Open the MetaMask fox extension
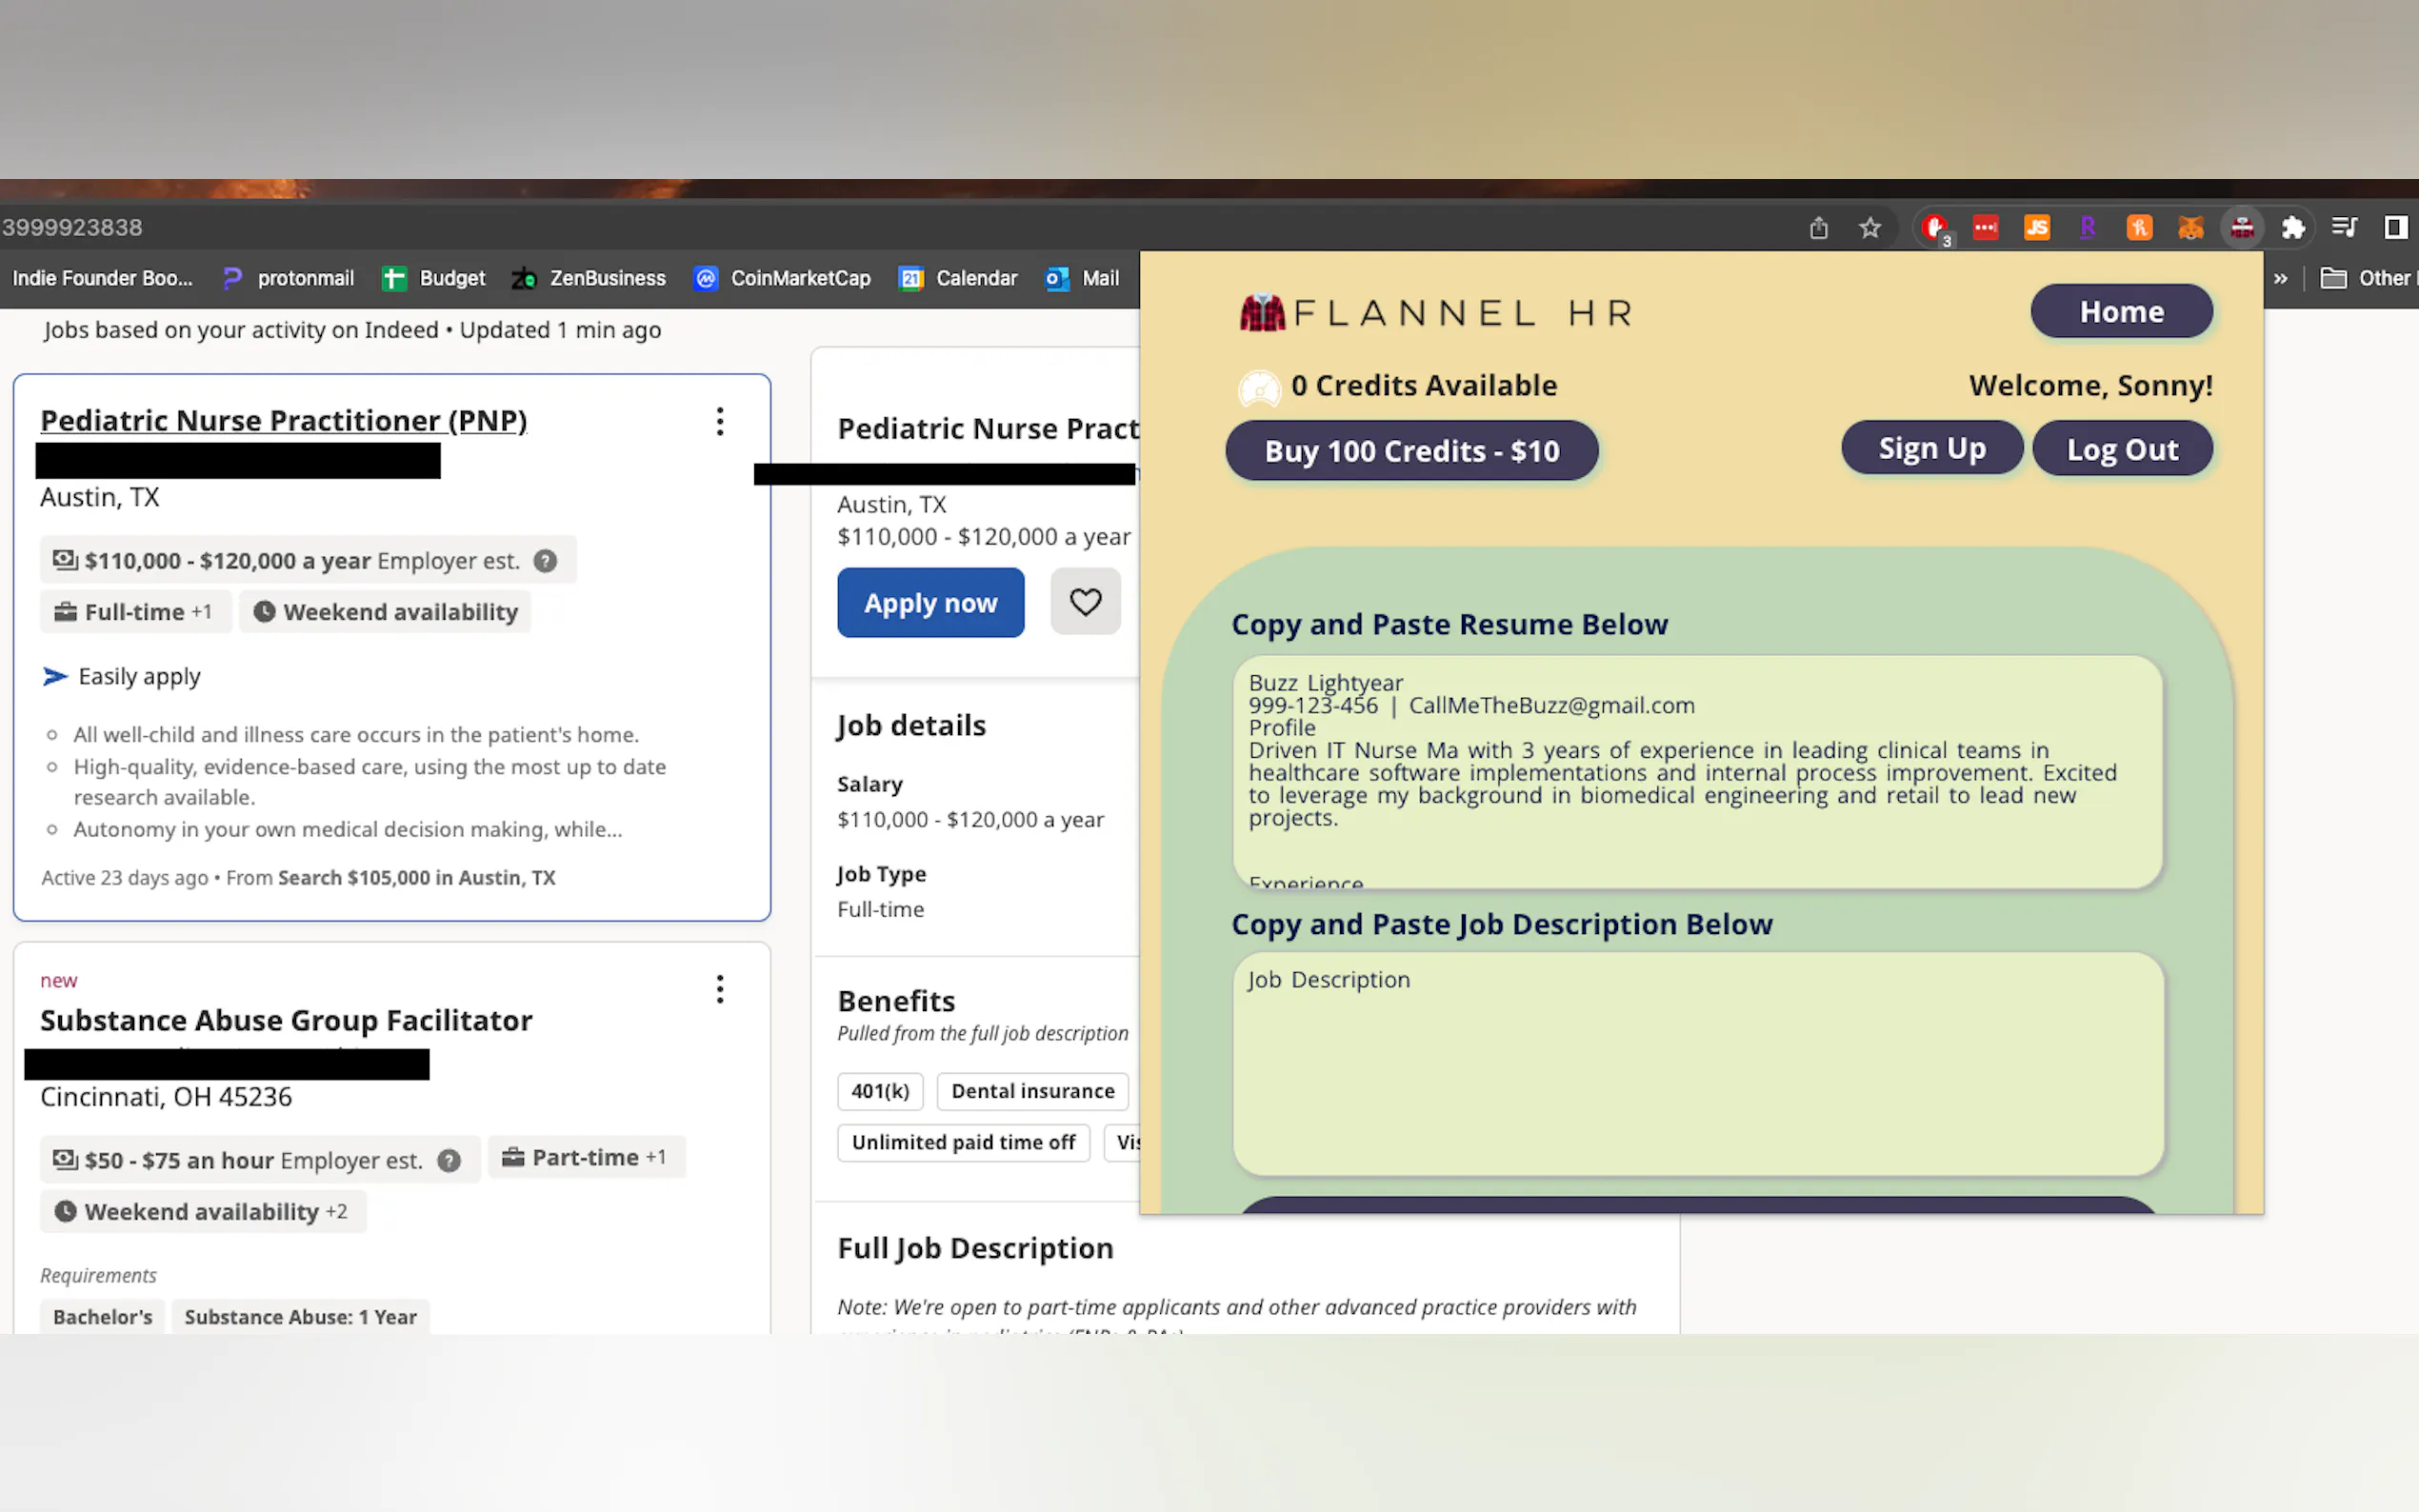 [x=2190, y=228]
